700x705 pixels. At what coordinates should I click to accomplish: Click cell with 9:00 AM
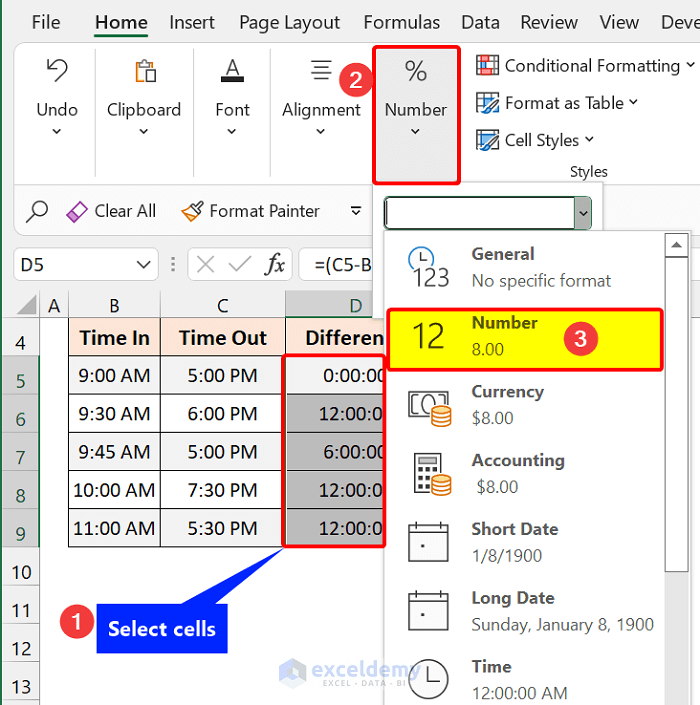coord(114,375)
